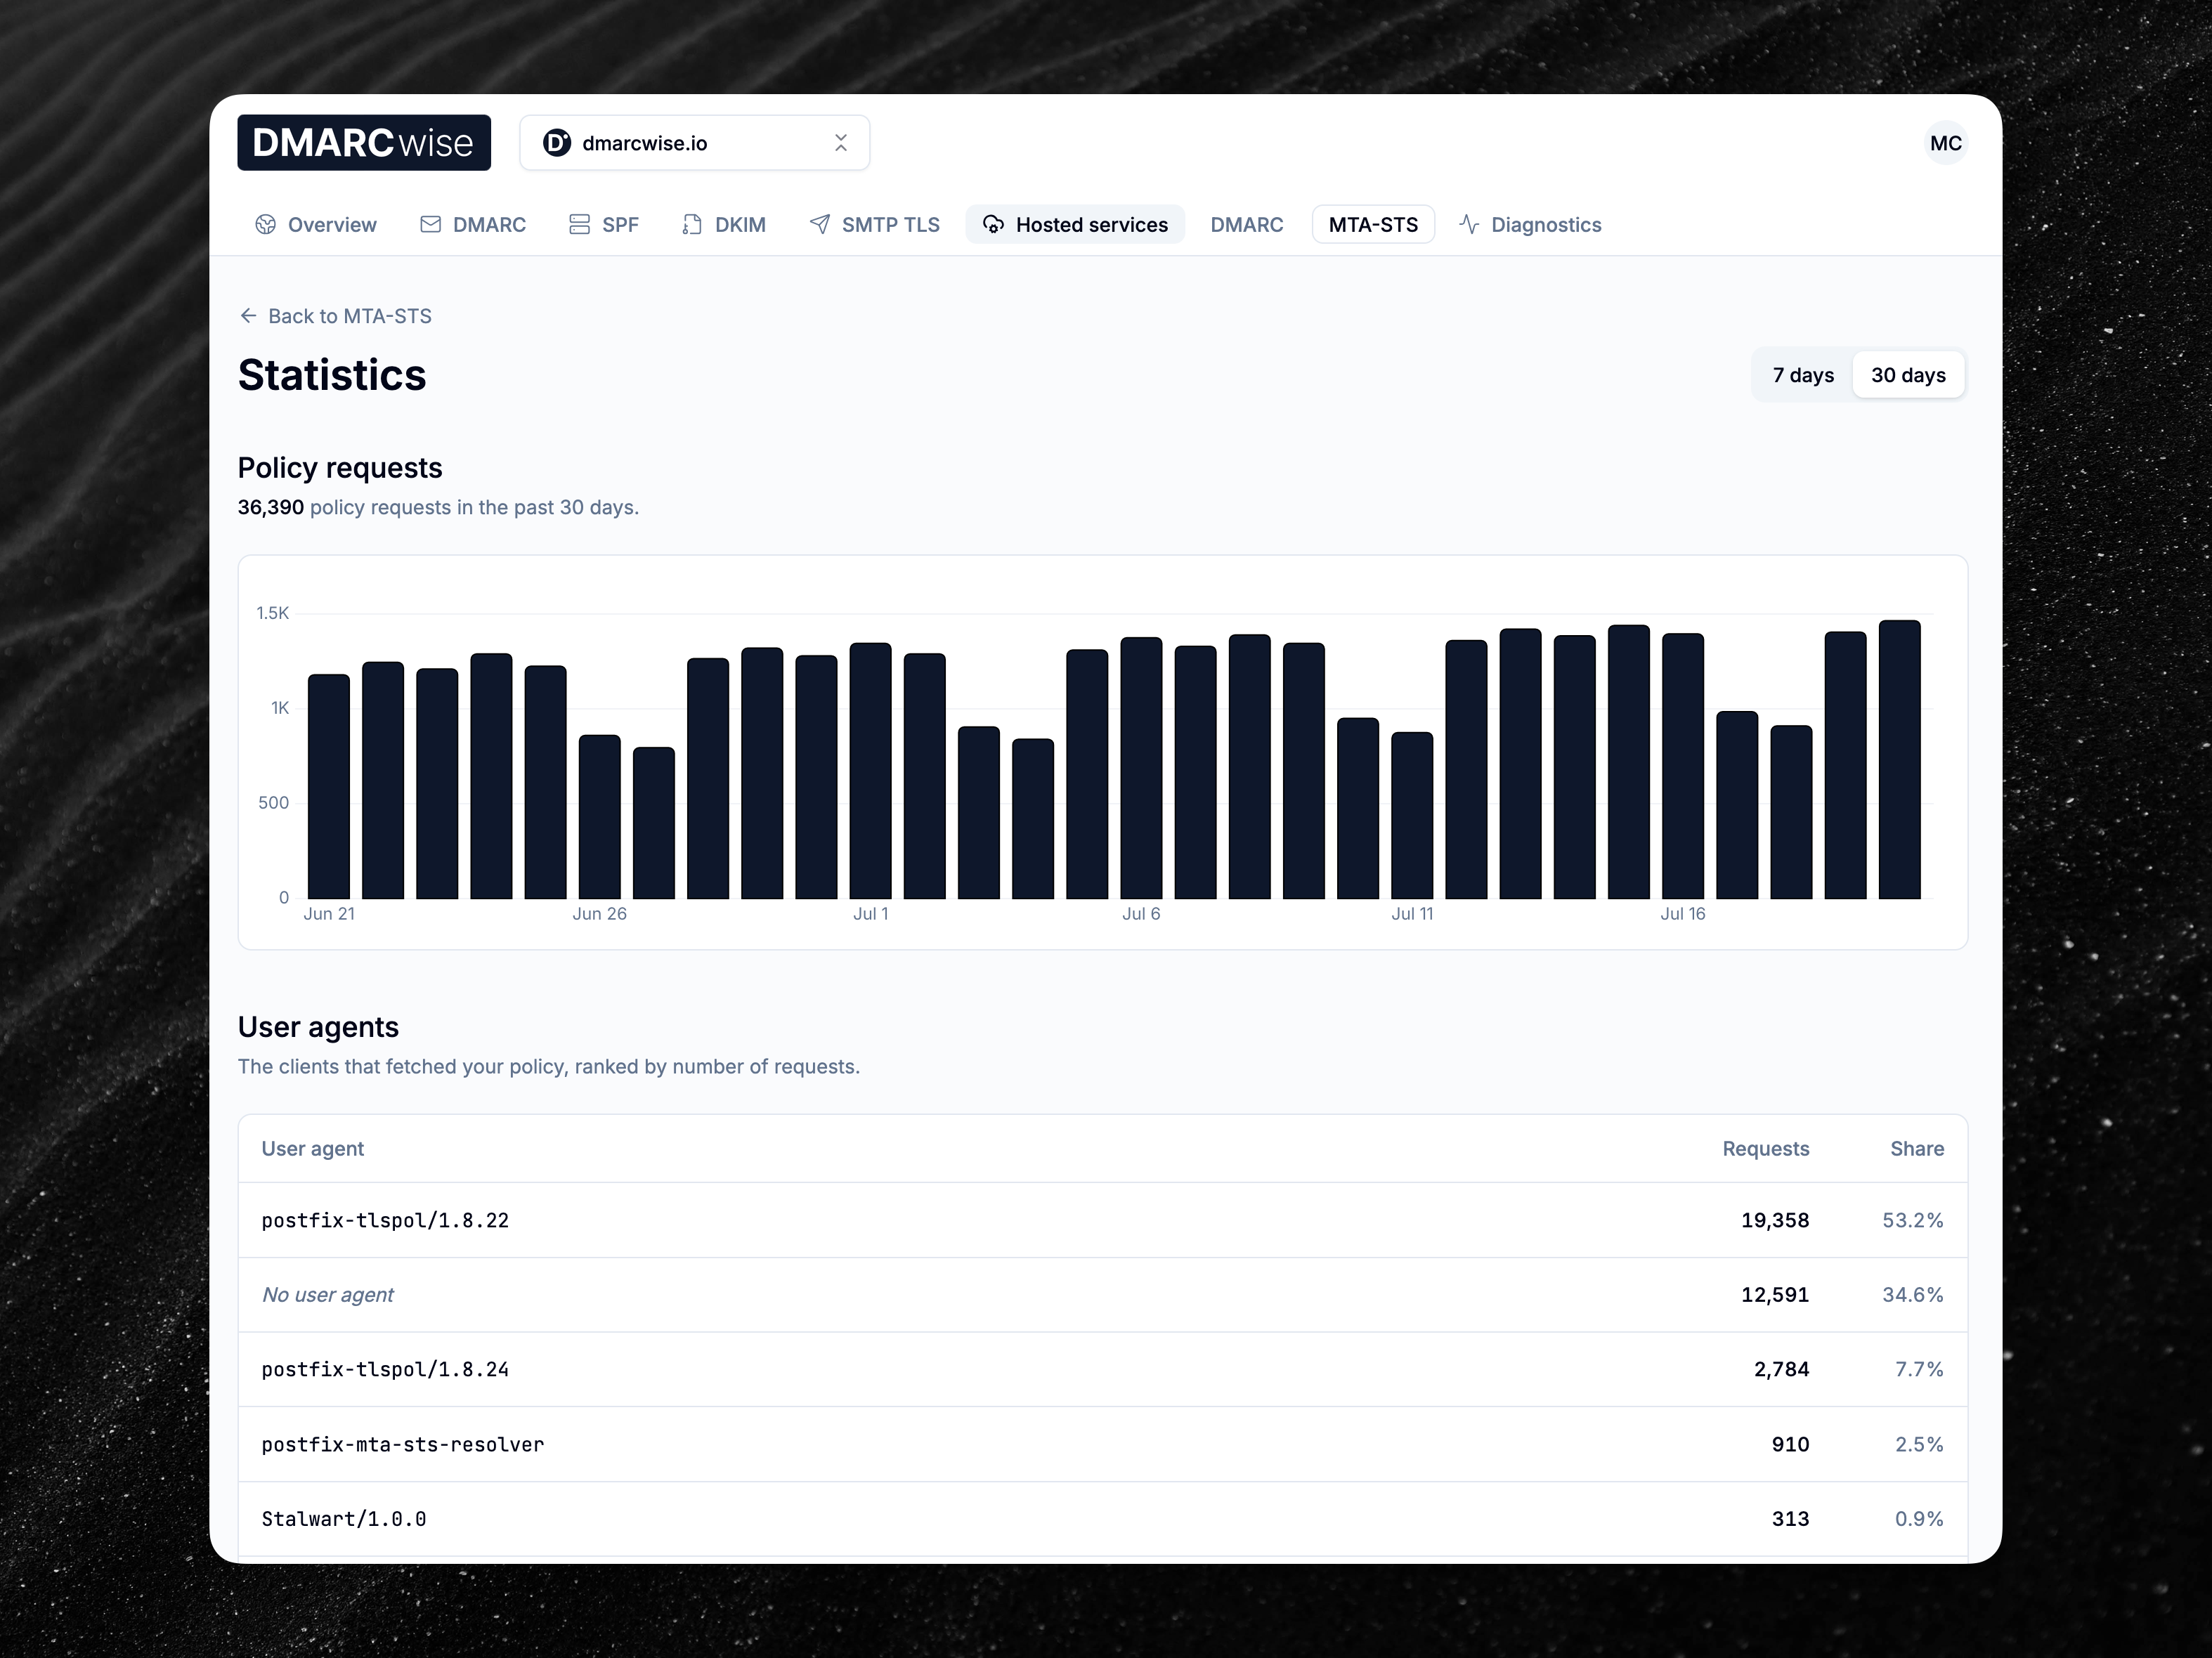The image size is (2212, 1658).
Task: Select the 'Stalwart/1.0.0' row
Action: coord(1103,1519)
